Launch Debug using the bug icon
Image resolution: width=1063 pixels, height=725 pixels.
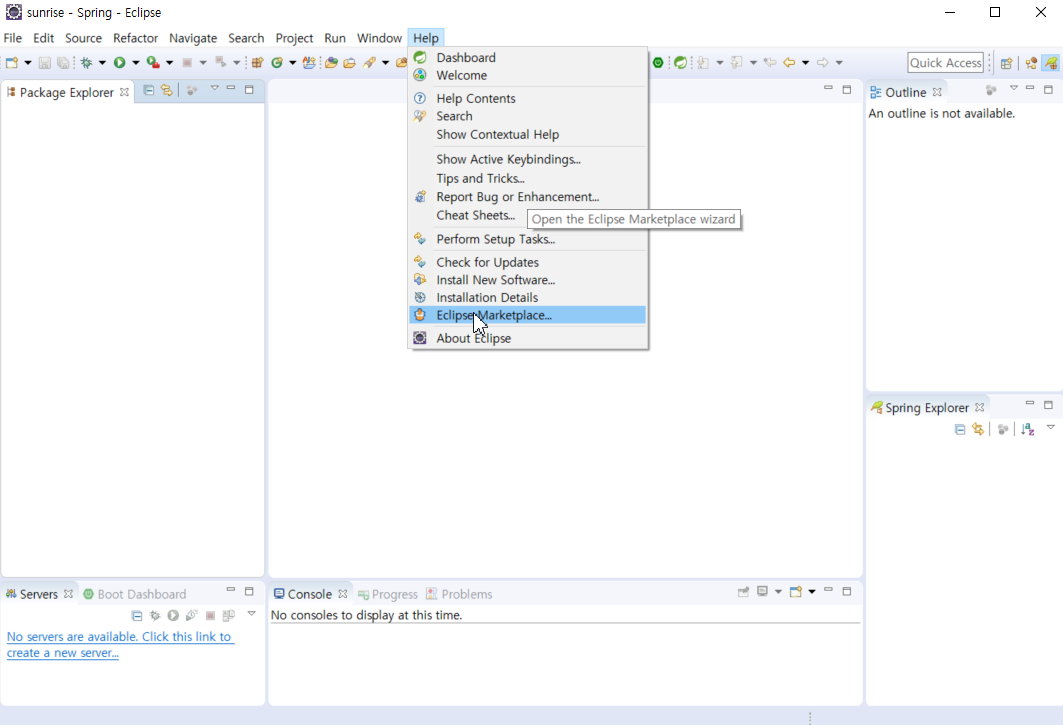pos(86,62)
